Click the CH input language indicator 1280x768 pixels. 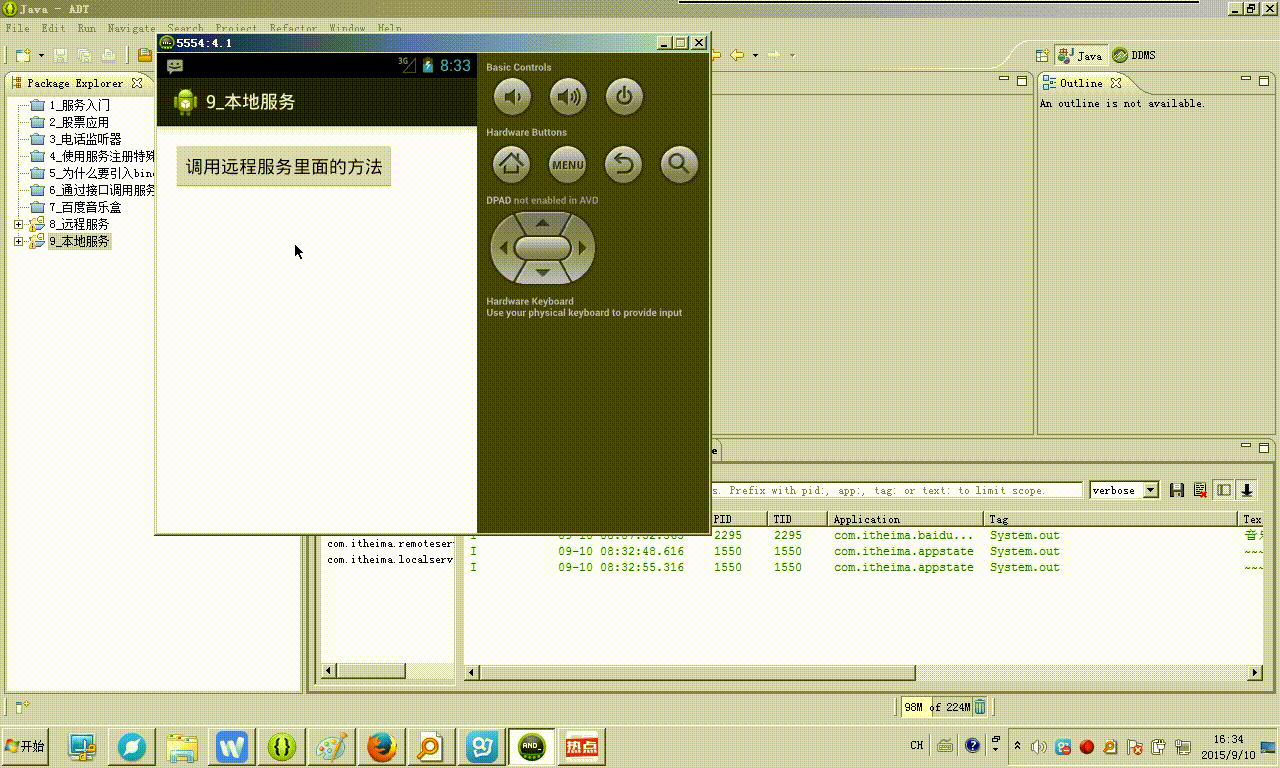pyautogui.click(x=917, y=746)
